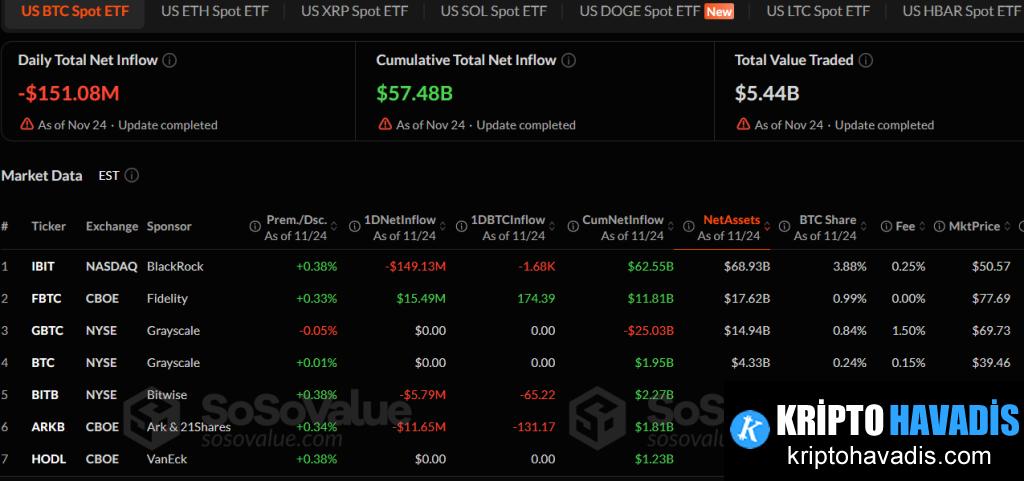This screenshot has width=1024, height=481.
Task: Click warning icon under Daily Total Net Inflow
Action: pyautogui.click(x=27, y=124)
